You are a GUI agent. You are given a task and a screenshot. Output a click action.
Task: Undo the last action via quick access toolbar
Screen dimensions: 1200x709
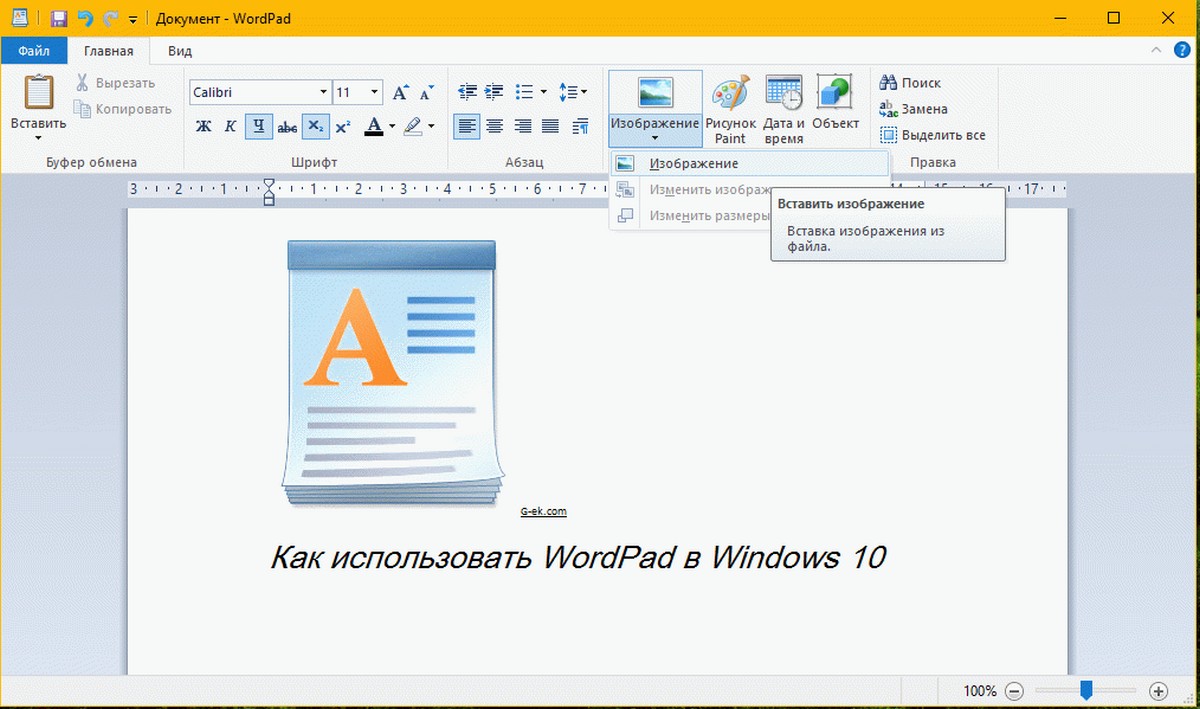(x=85, y=18)
